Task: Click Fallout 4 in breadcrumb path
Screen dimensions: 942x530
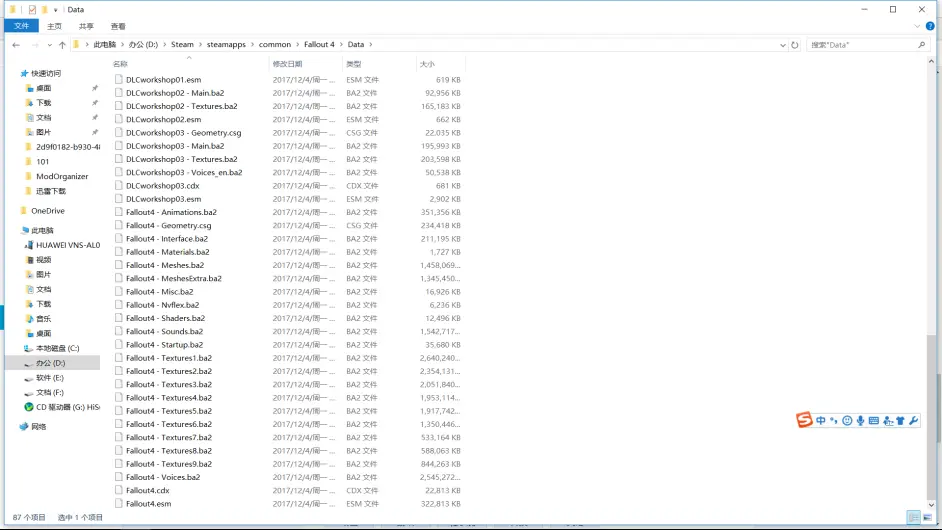Action: (319, 44)
